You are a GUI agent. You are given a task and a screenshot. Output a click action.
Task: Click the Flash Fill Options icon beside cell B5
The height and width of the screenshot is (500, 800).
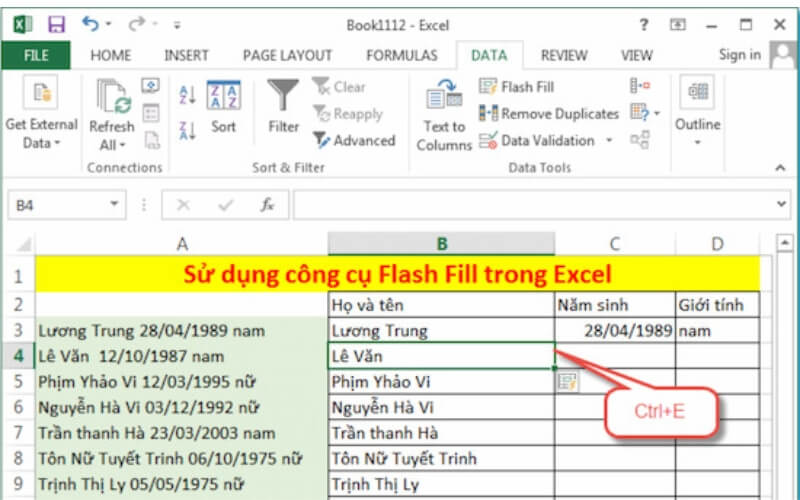pos(567,382)
